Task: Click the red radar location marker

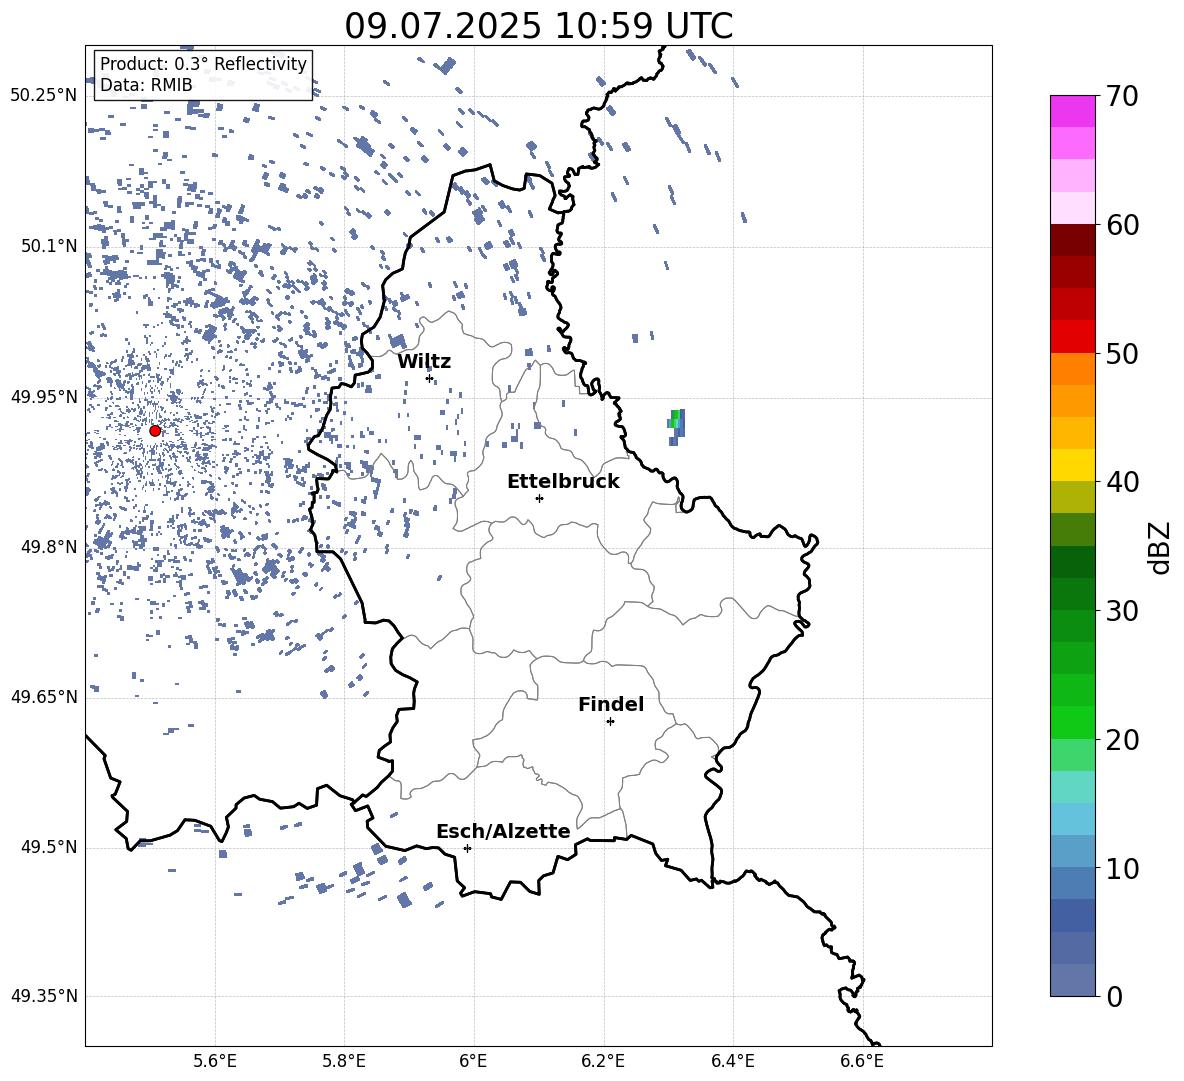Action: point(155,431)
